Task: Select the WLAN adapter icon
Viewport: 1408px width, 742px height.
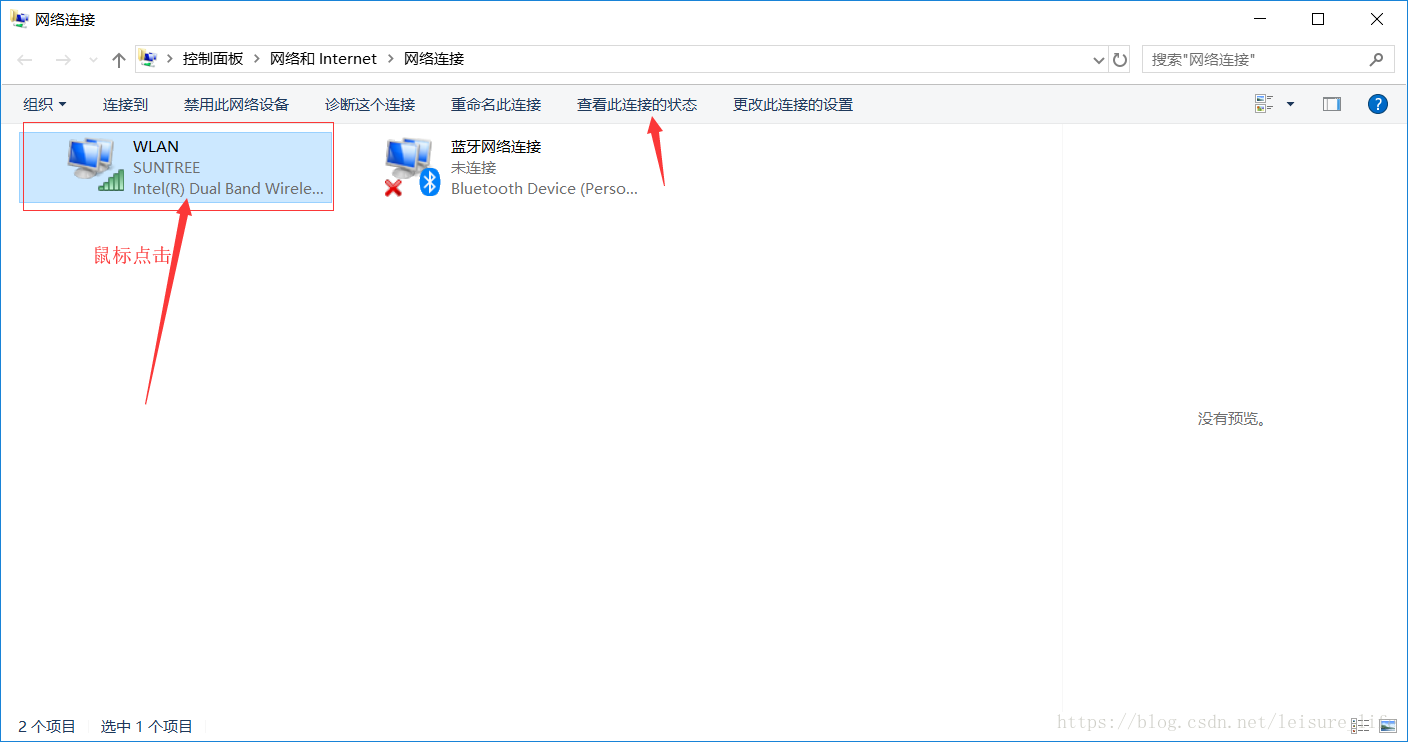Action: [x=96, y=165]
